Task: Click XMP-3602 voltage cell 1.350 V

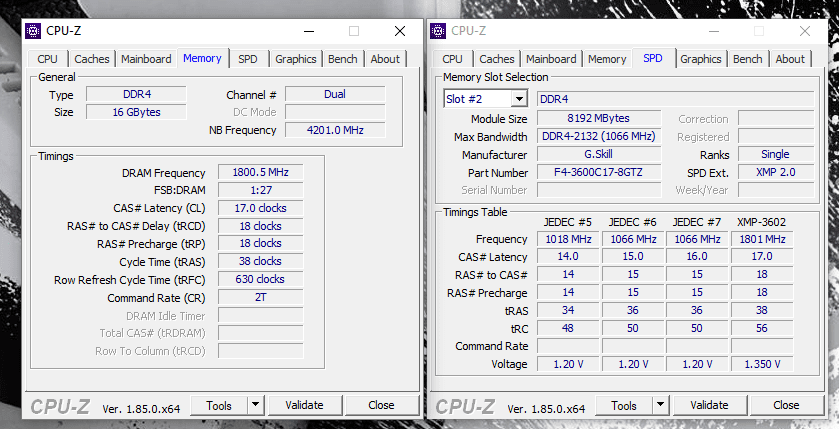Action: pyautogui.click(x=762, y=364)
